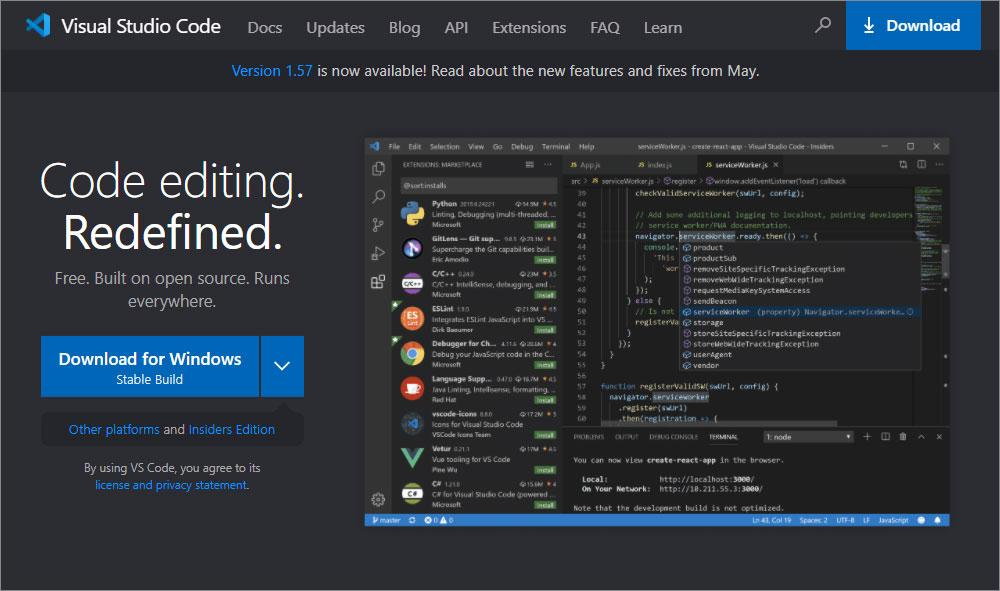Click the C# extension icon
1000x591 pixels.
tap(413, 493)
